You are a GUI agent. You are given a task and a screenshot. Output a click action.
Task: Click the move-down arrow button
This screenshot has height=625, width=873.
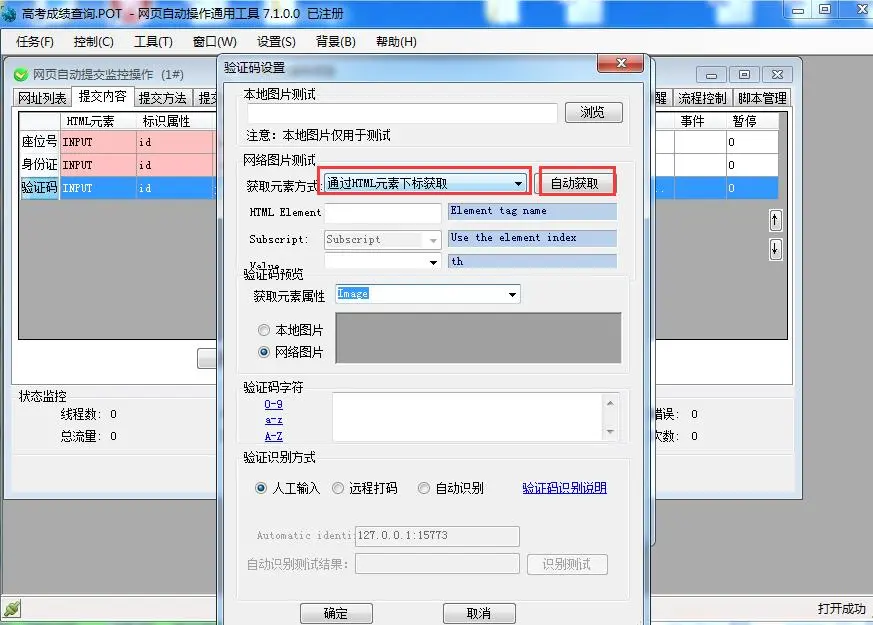(775, 250)
